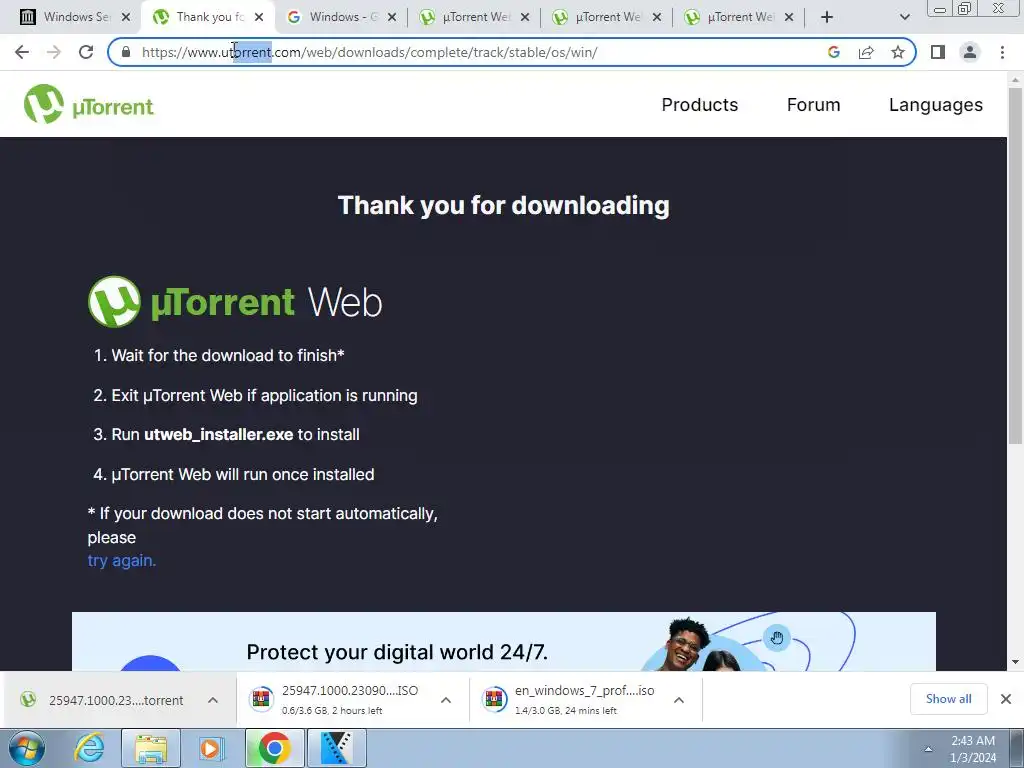Expand options for the .torrent download
The width and height of the screenshot is (1024, 768).
(213, 700)
